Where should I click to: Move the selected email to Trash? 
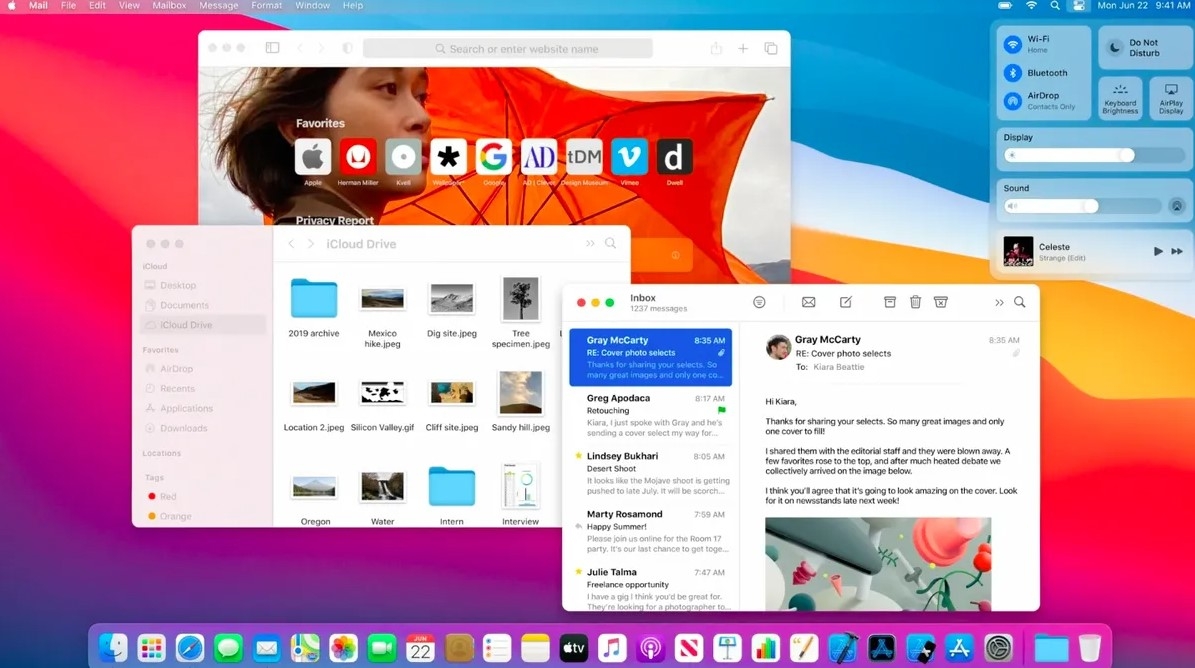pos(915,301)
